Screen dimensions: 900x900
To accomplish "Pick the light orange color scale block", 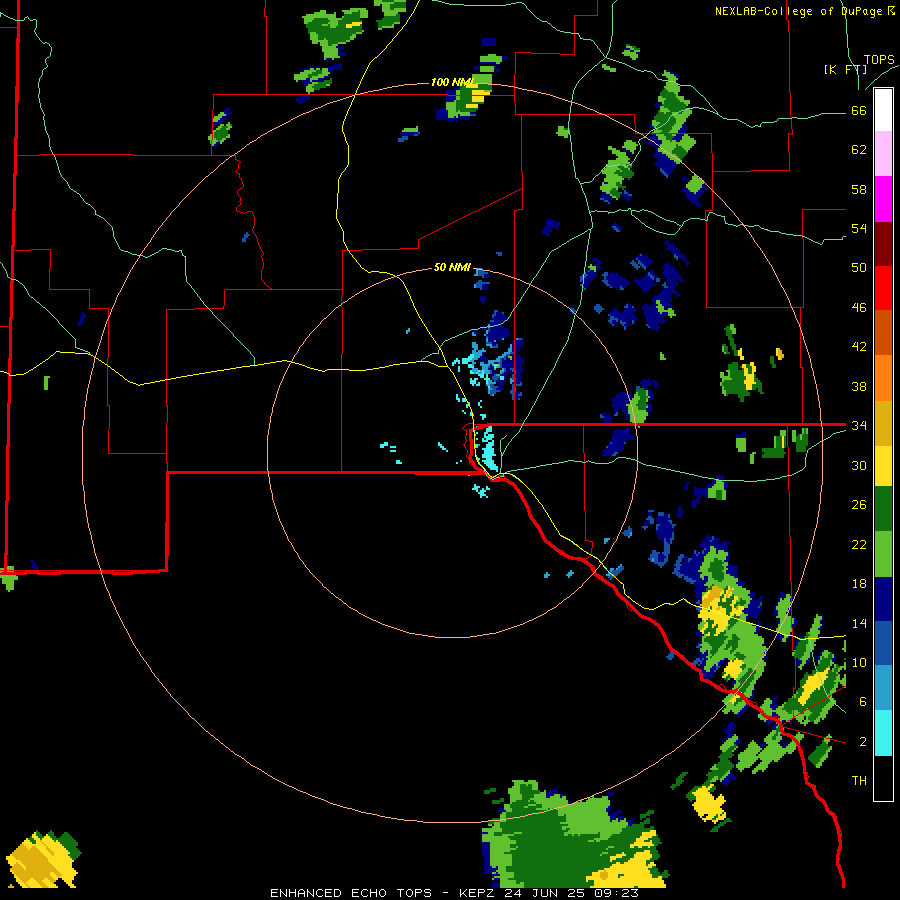I will point(883,378).
